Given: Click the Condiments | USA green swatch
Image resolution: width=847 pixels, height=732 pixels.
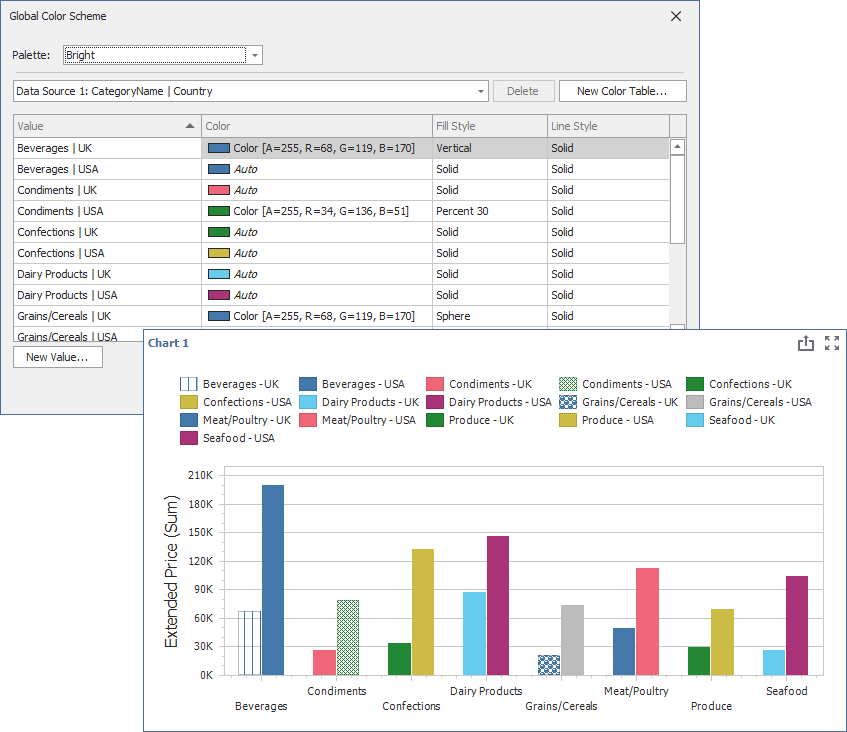Looking at the screenshot, I should [x=219, y=211].
